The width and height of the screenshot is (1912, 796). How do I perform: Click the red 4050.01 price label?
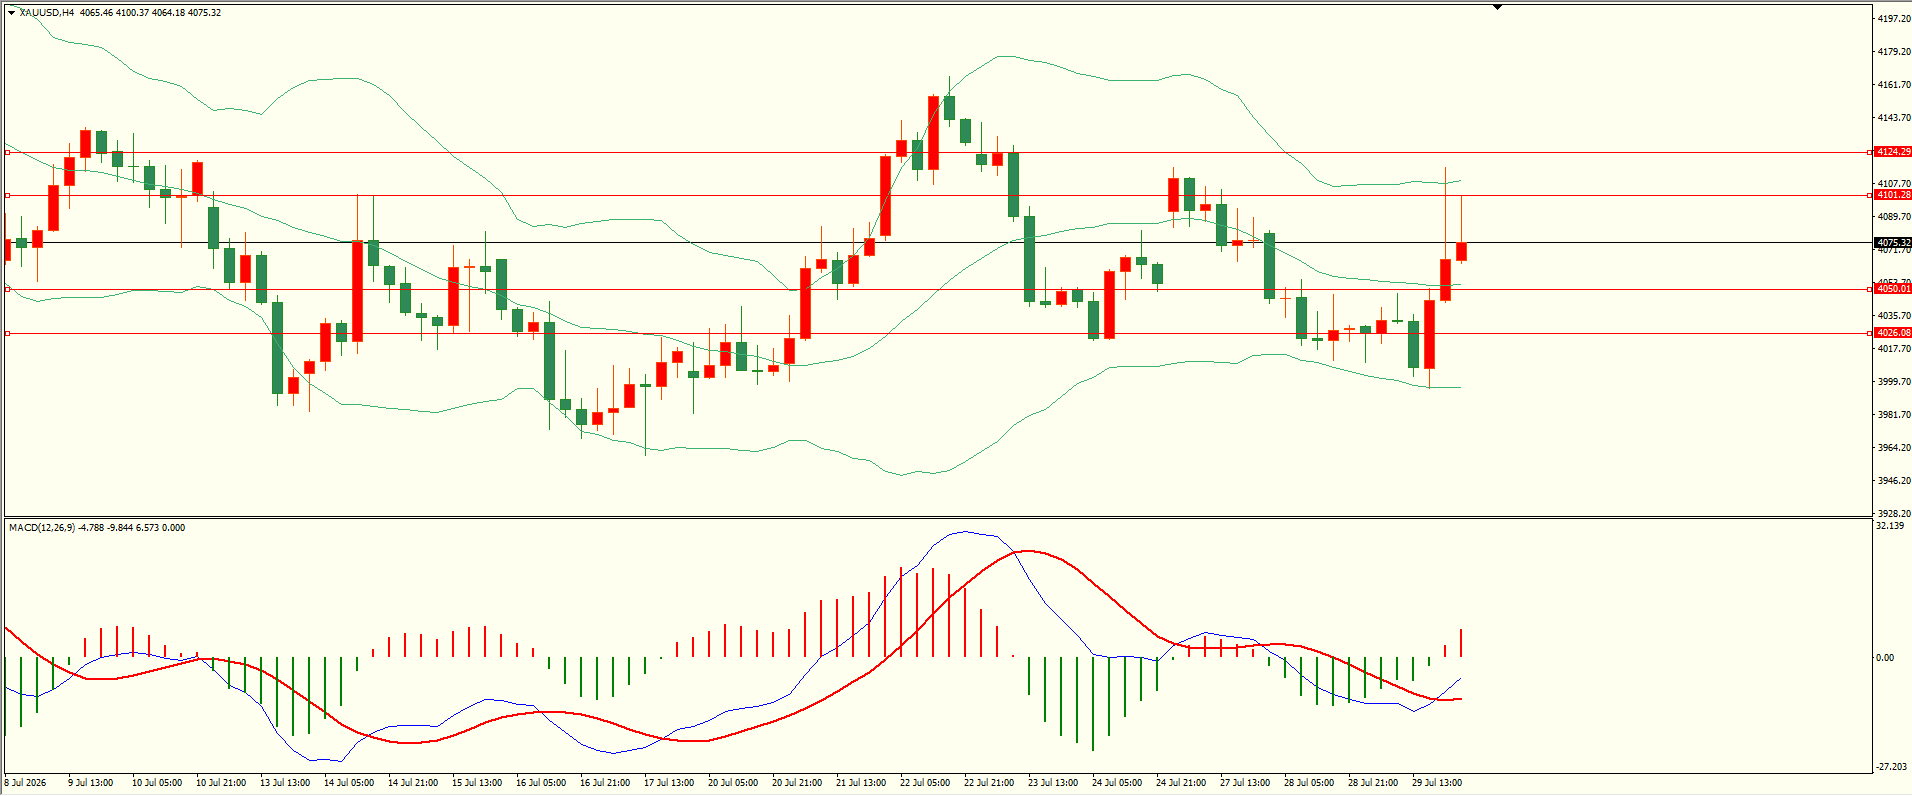coord(1893,289)
